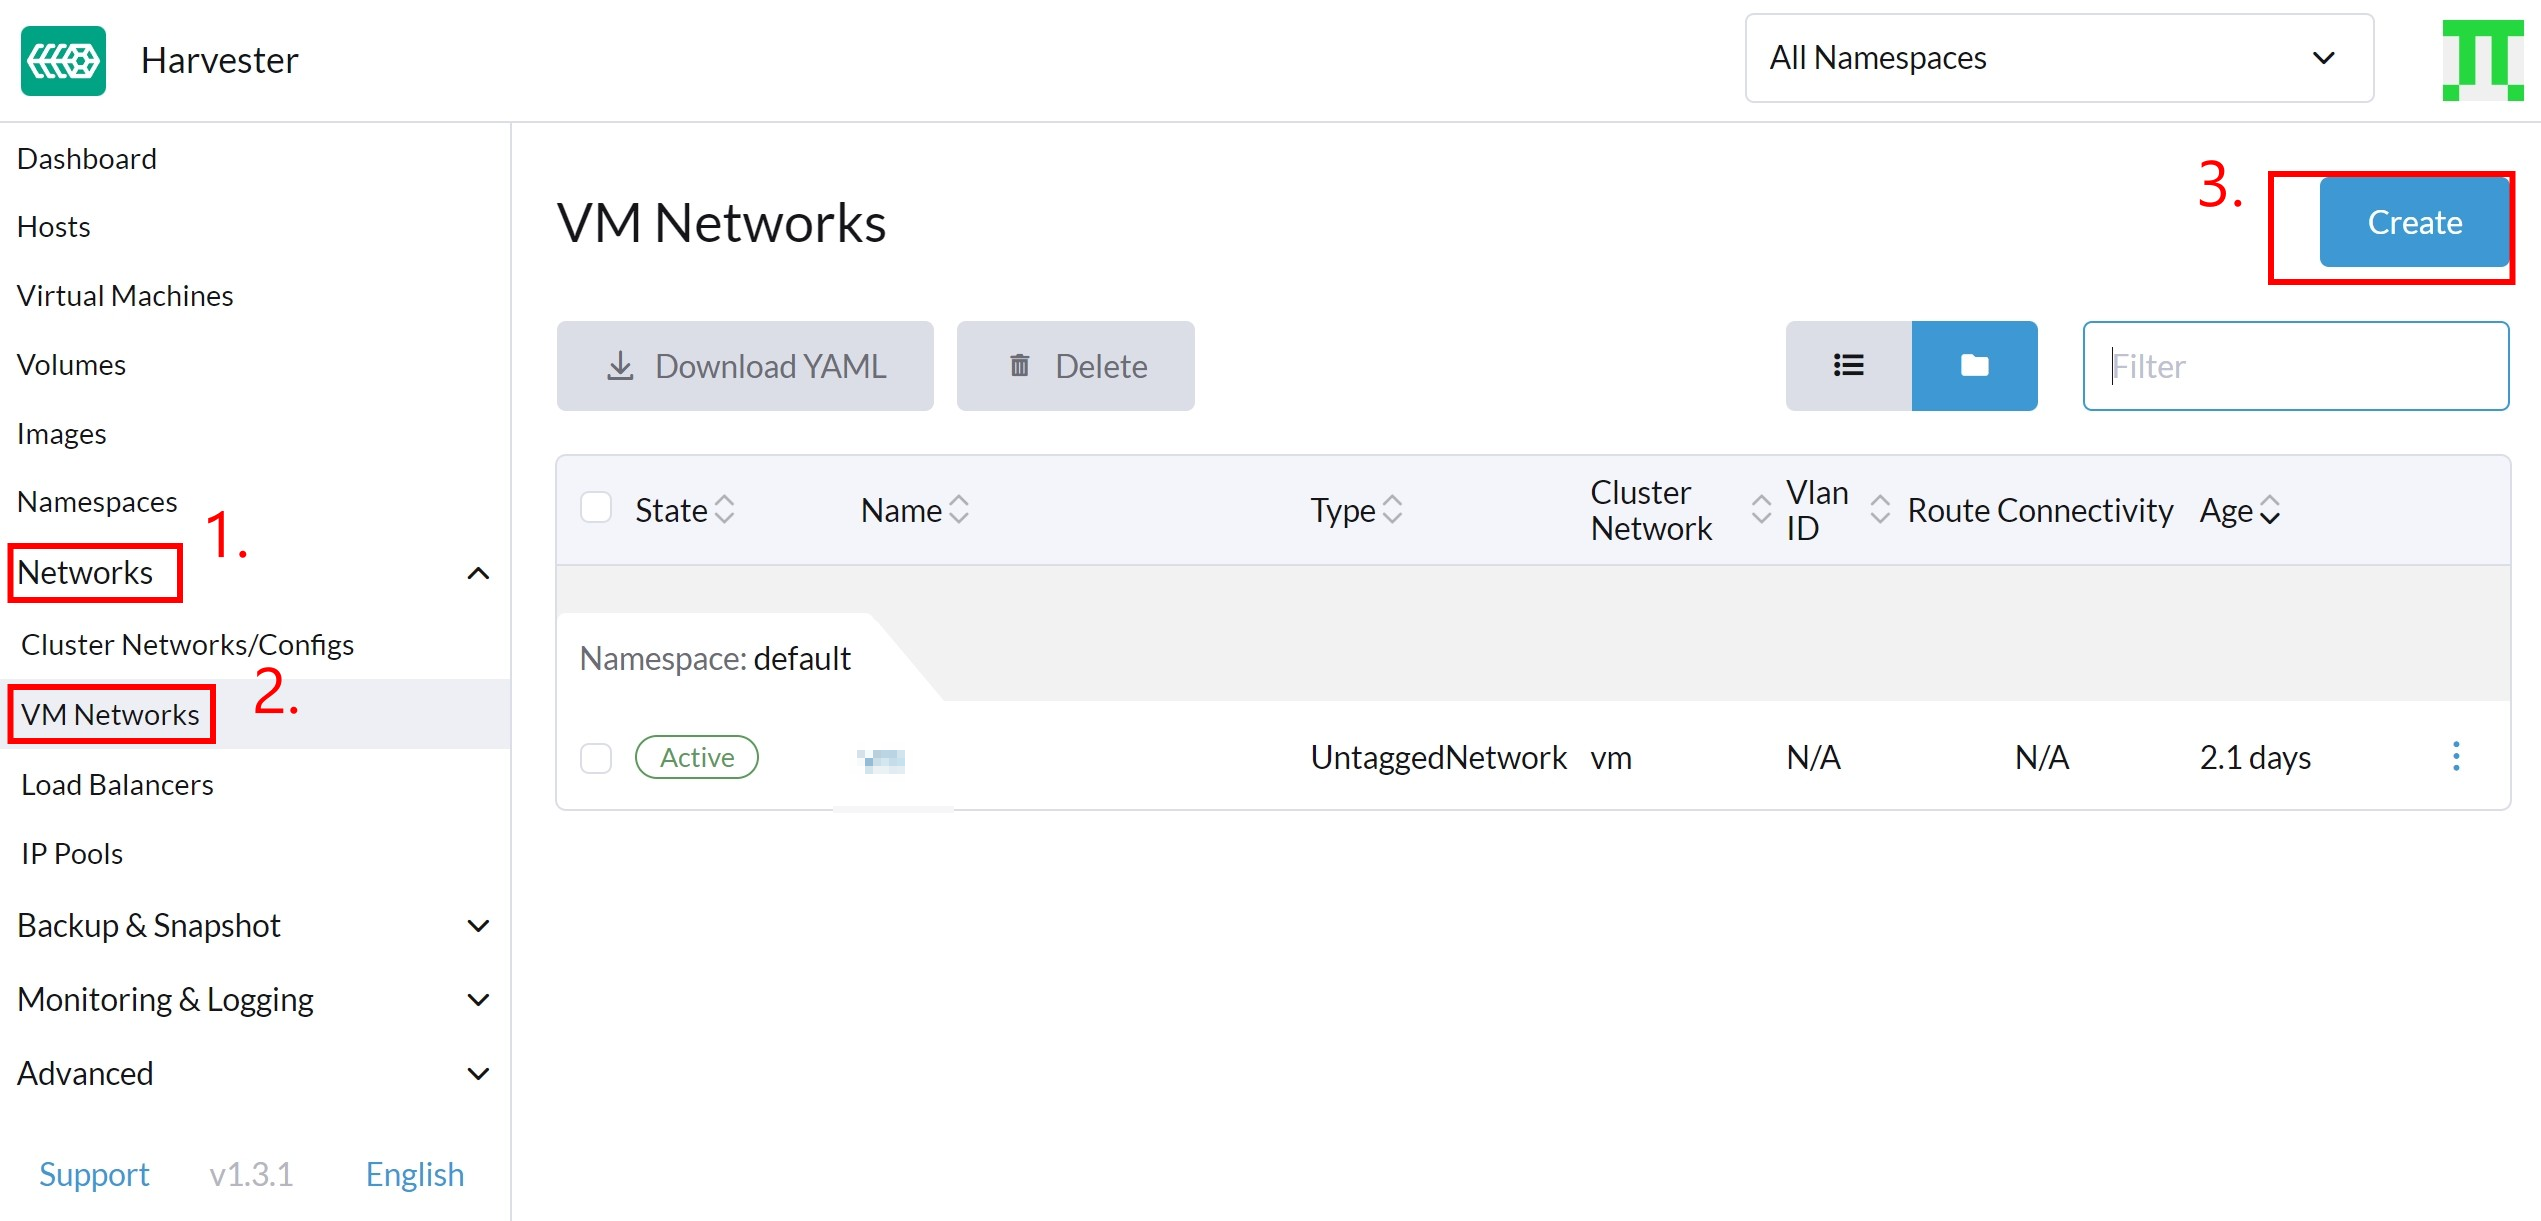
Task: Open the Images page
Action: coord(61,434)
